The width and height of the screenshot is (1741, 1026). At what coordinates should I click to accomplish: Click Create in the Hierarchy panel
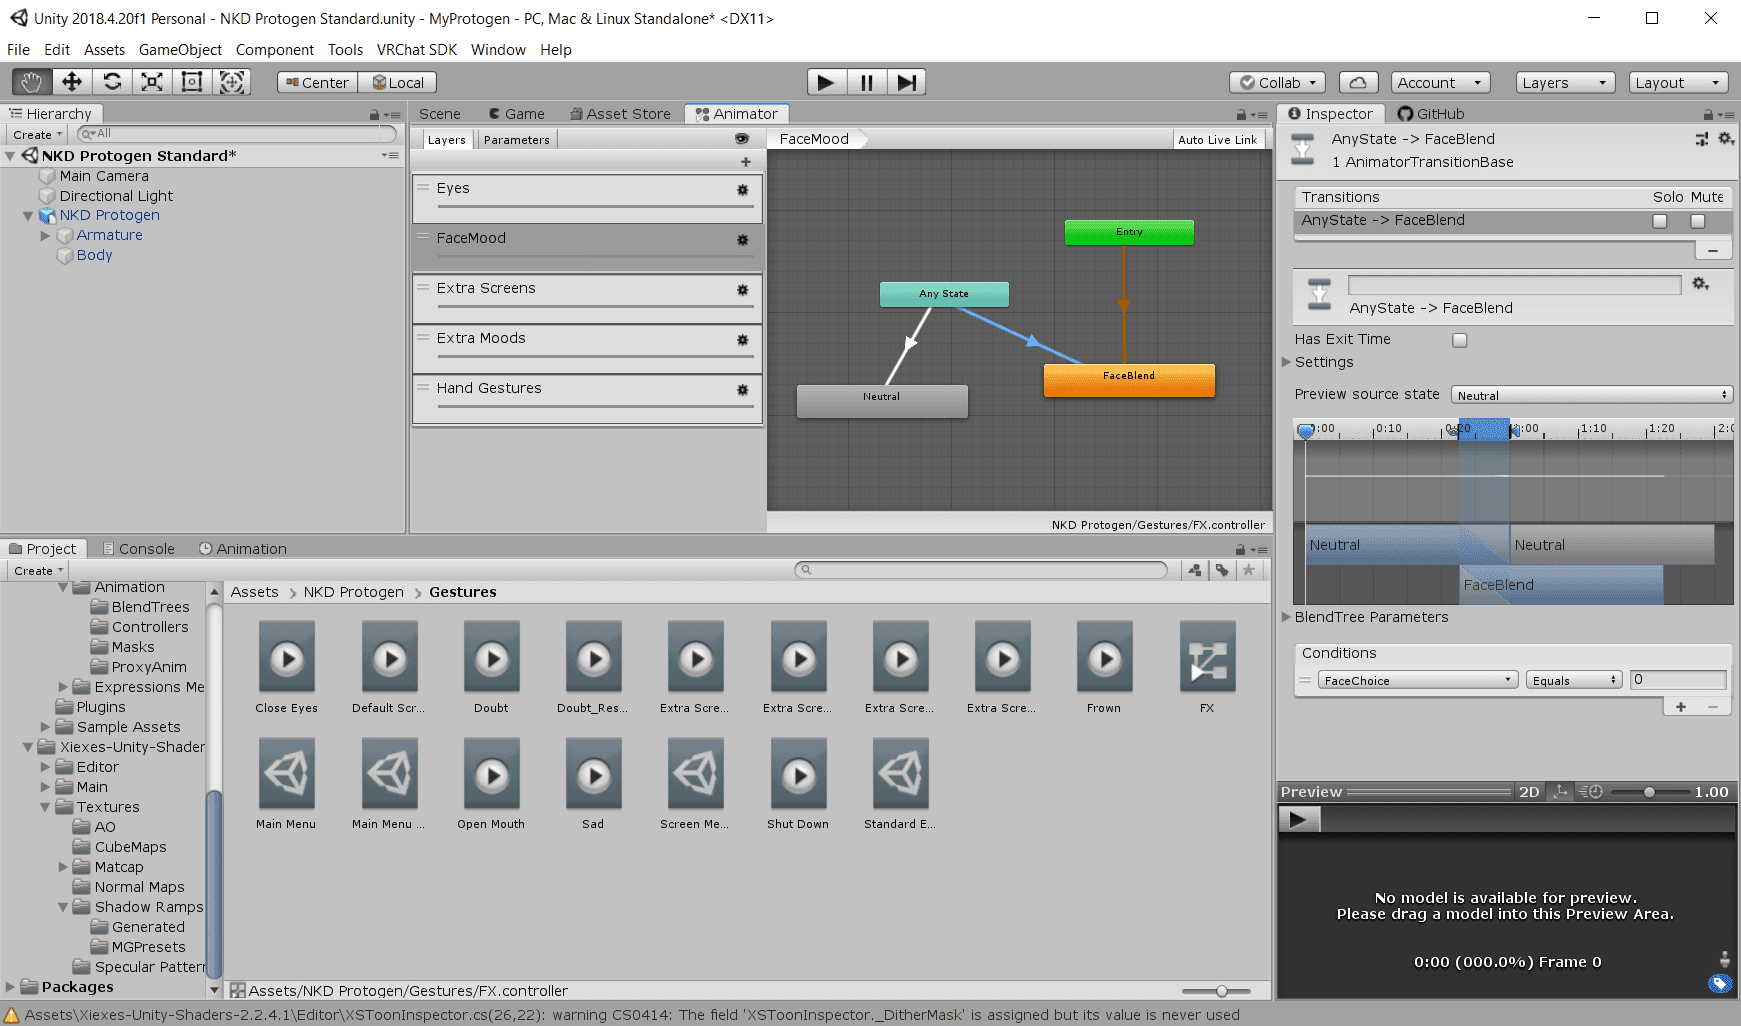click(37, 134)
